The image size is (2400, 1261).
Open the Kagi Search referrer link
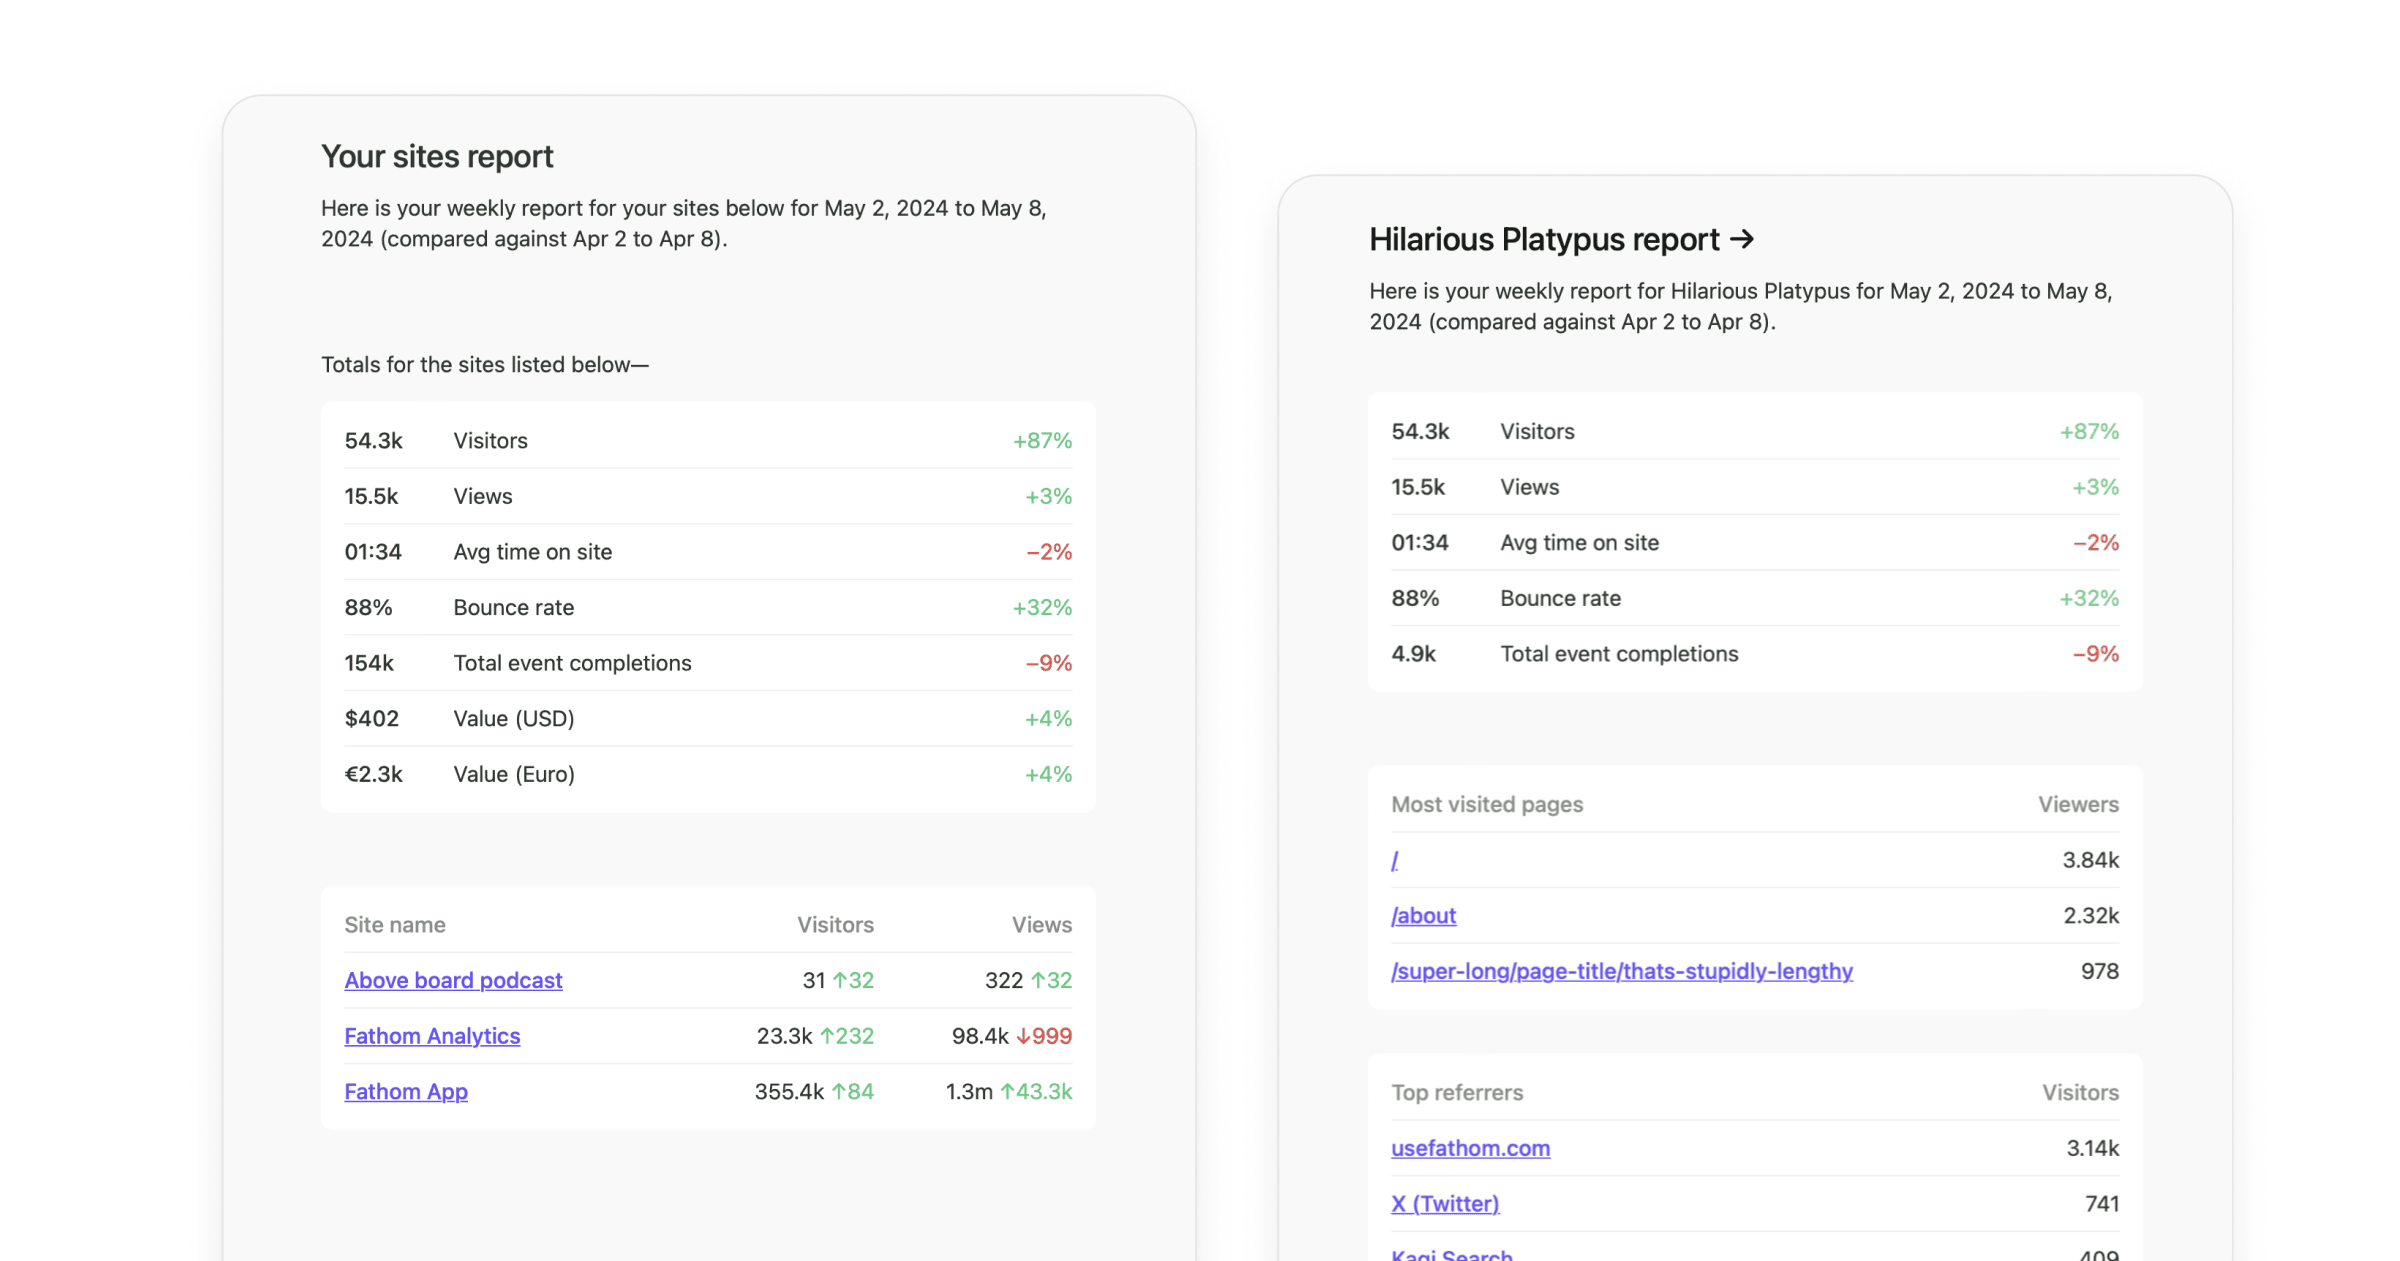(x=1451, y=1253)
